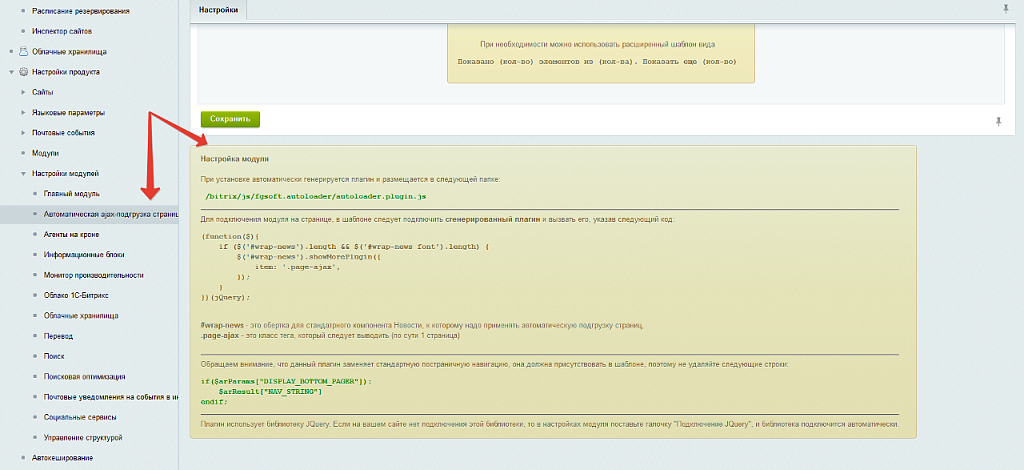Open the Автокеширование menu item
Screen dimensions: 1024x470
(x=62, y=458)
